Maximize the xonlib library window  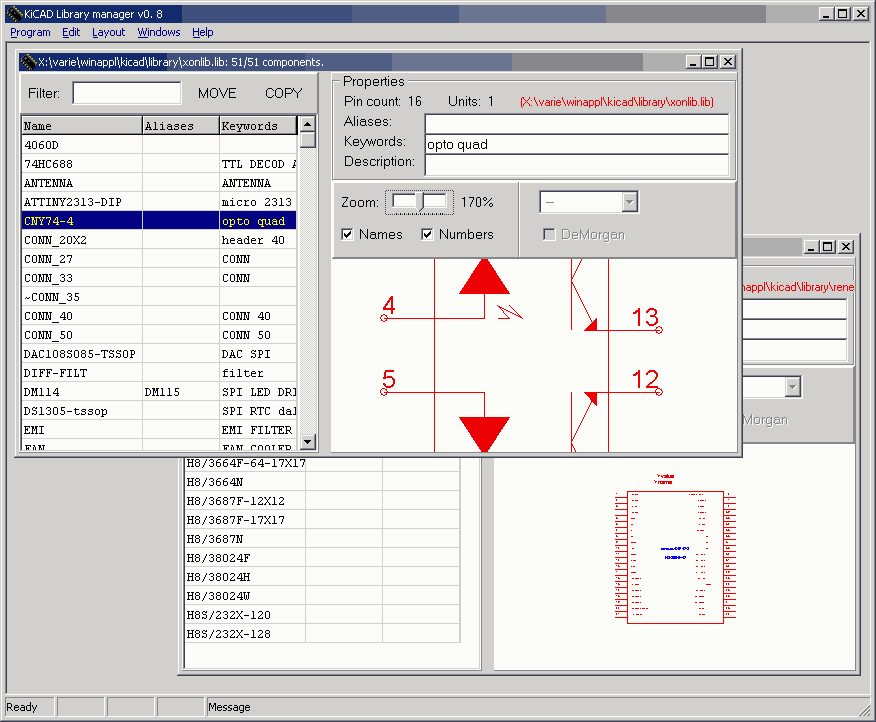pos(710,62)
